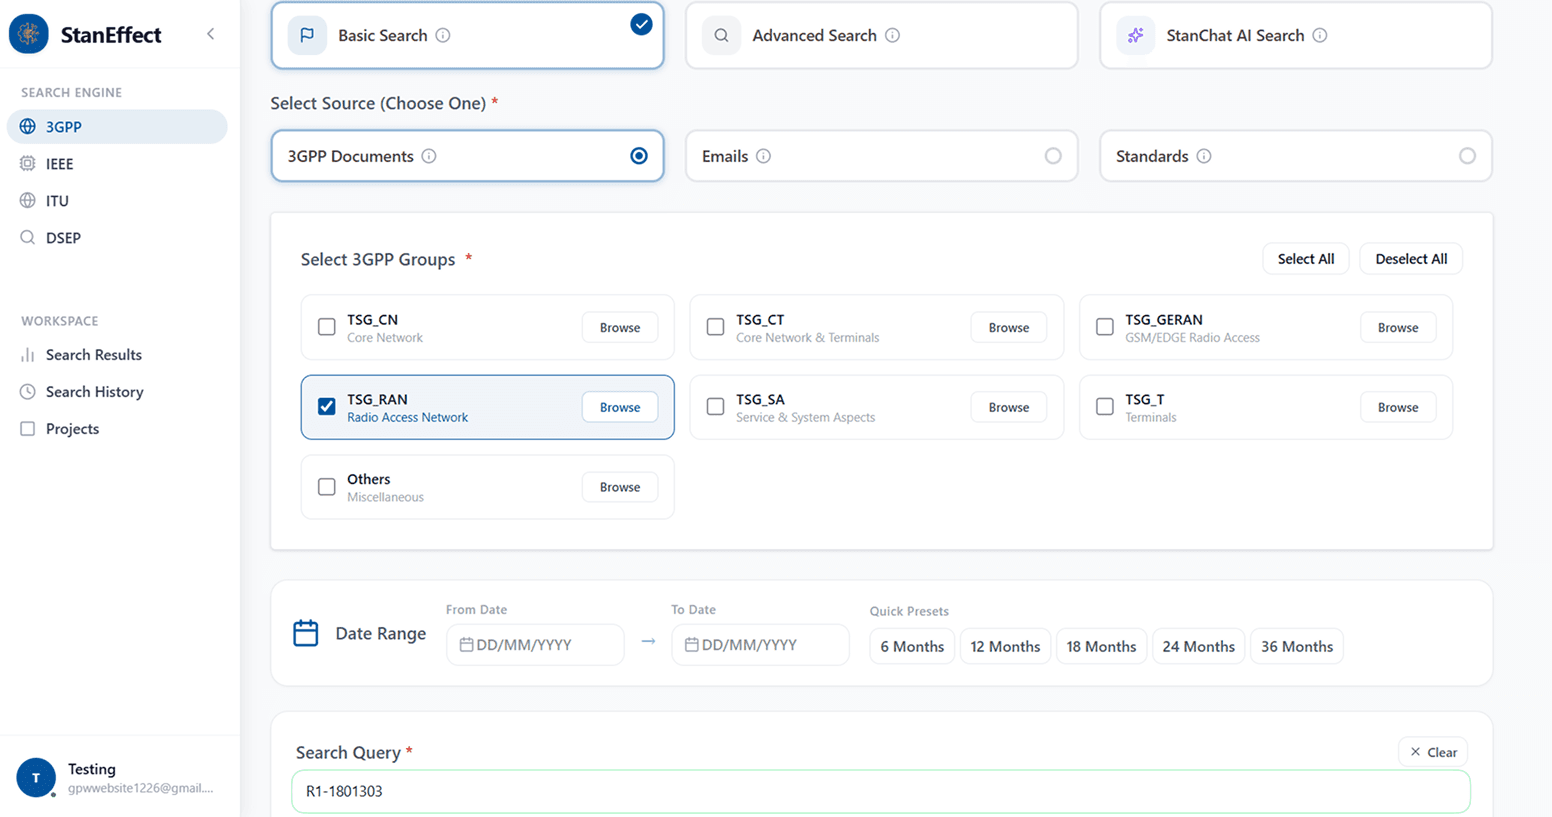Click the flag icon on Basic Search
Viewport: 1552px width, 817px height.
coord(307,35)
